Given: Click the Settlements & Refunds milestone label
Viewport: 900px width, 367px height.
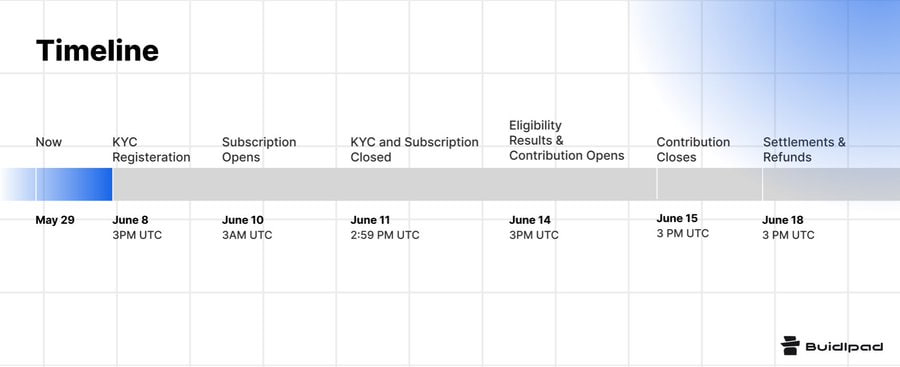Looking at the screenshot, I should [804, 149].
